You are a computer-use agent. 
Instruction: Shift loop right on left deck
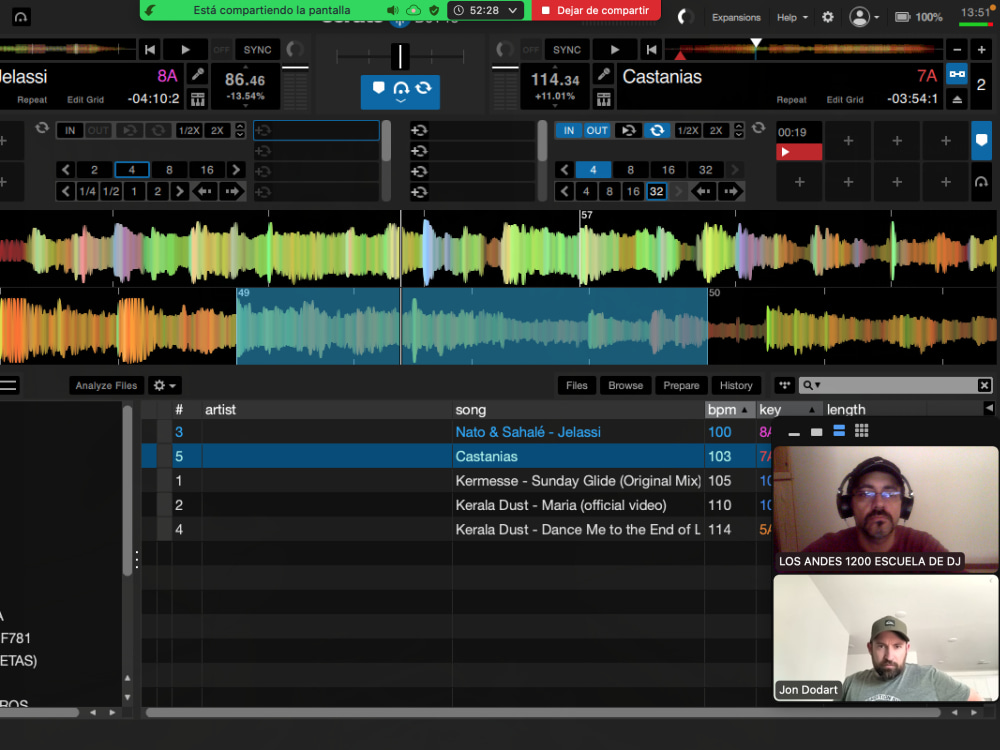232,191
